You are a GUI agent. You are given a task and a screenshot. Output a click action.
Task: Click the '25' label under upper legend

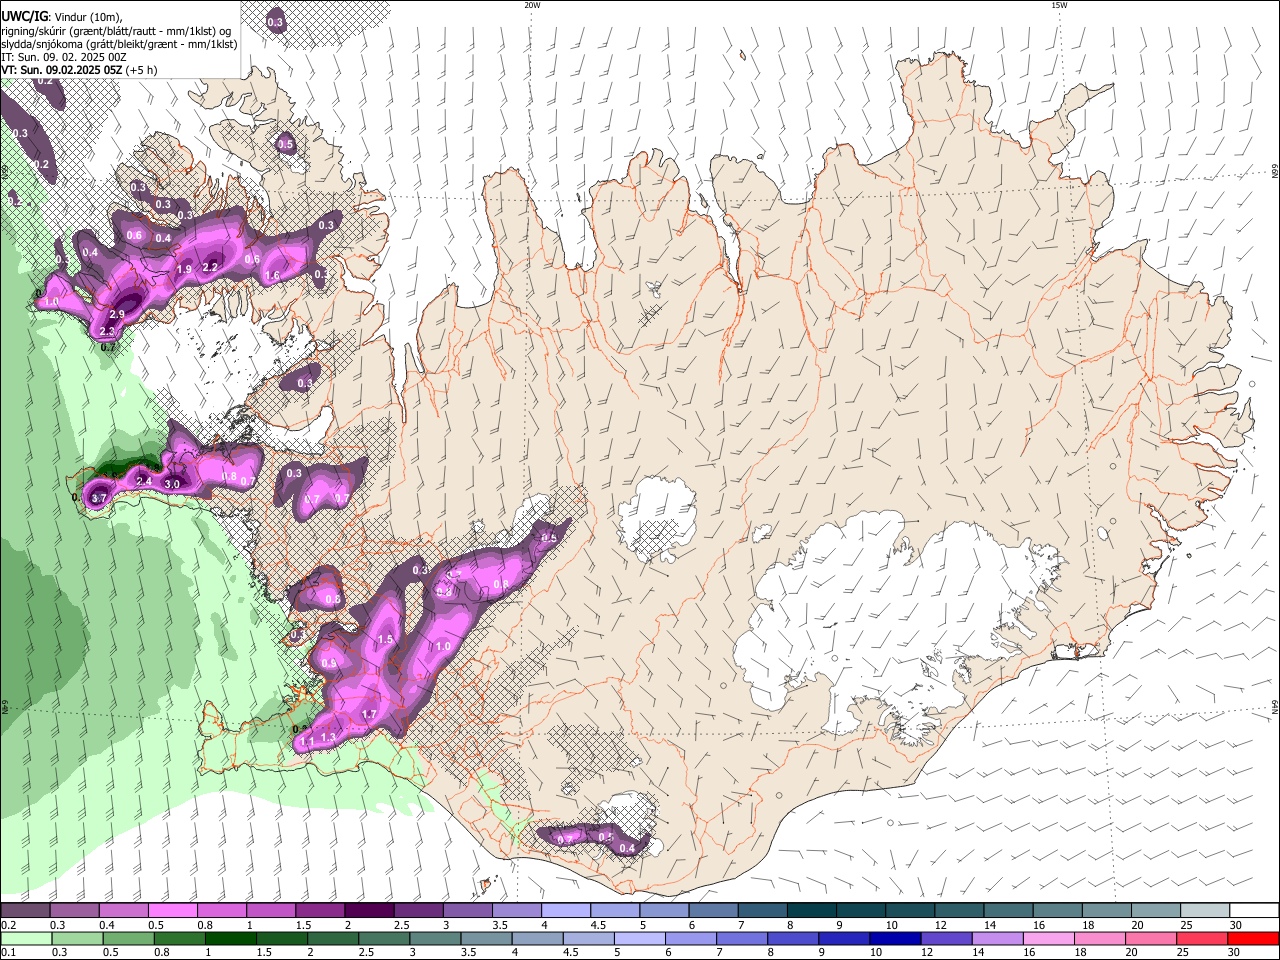point(1185,925)
